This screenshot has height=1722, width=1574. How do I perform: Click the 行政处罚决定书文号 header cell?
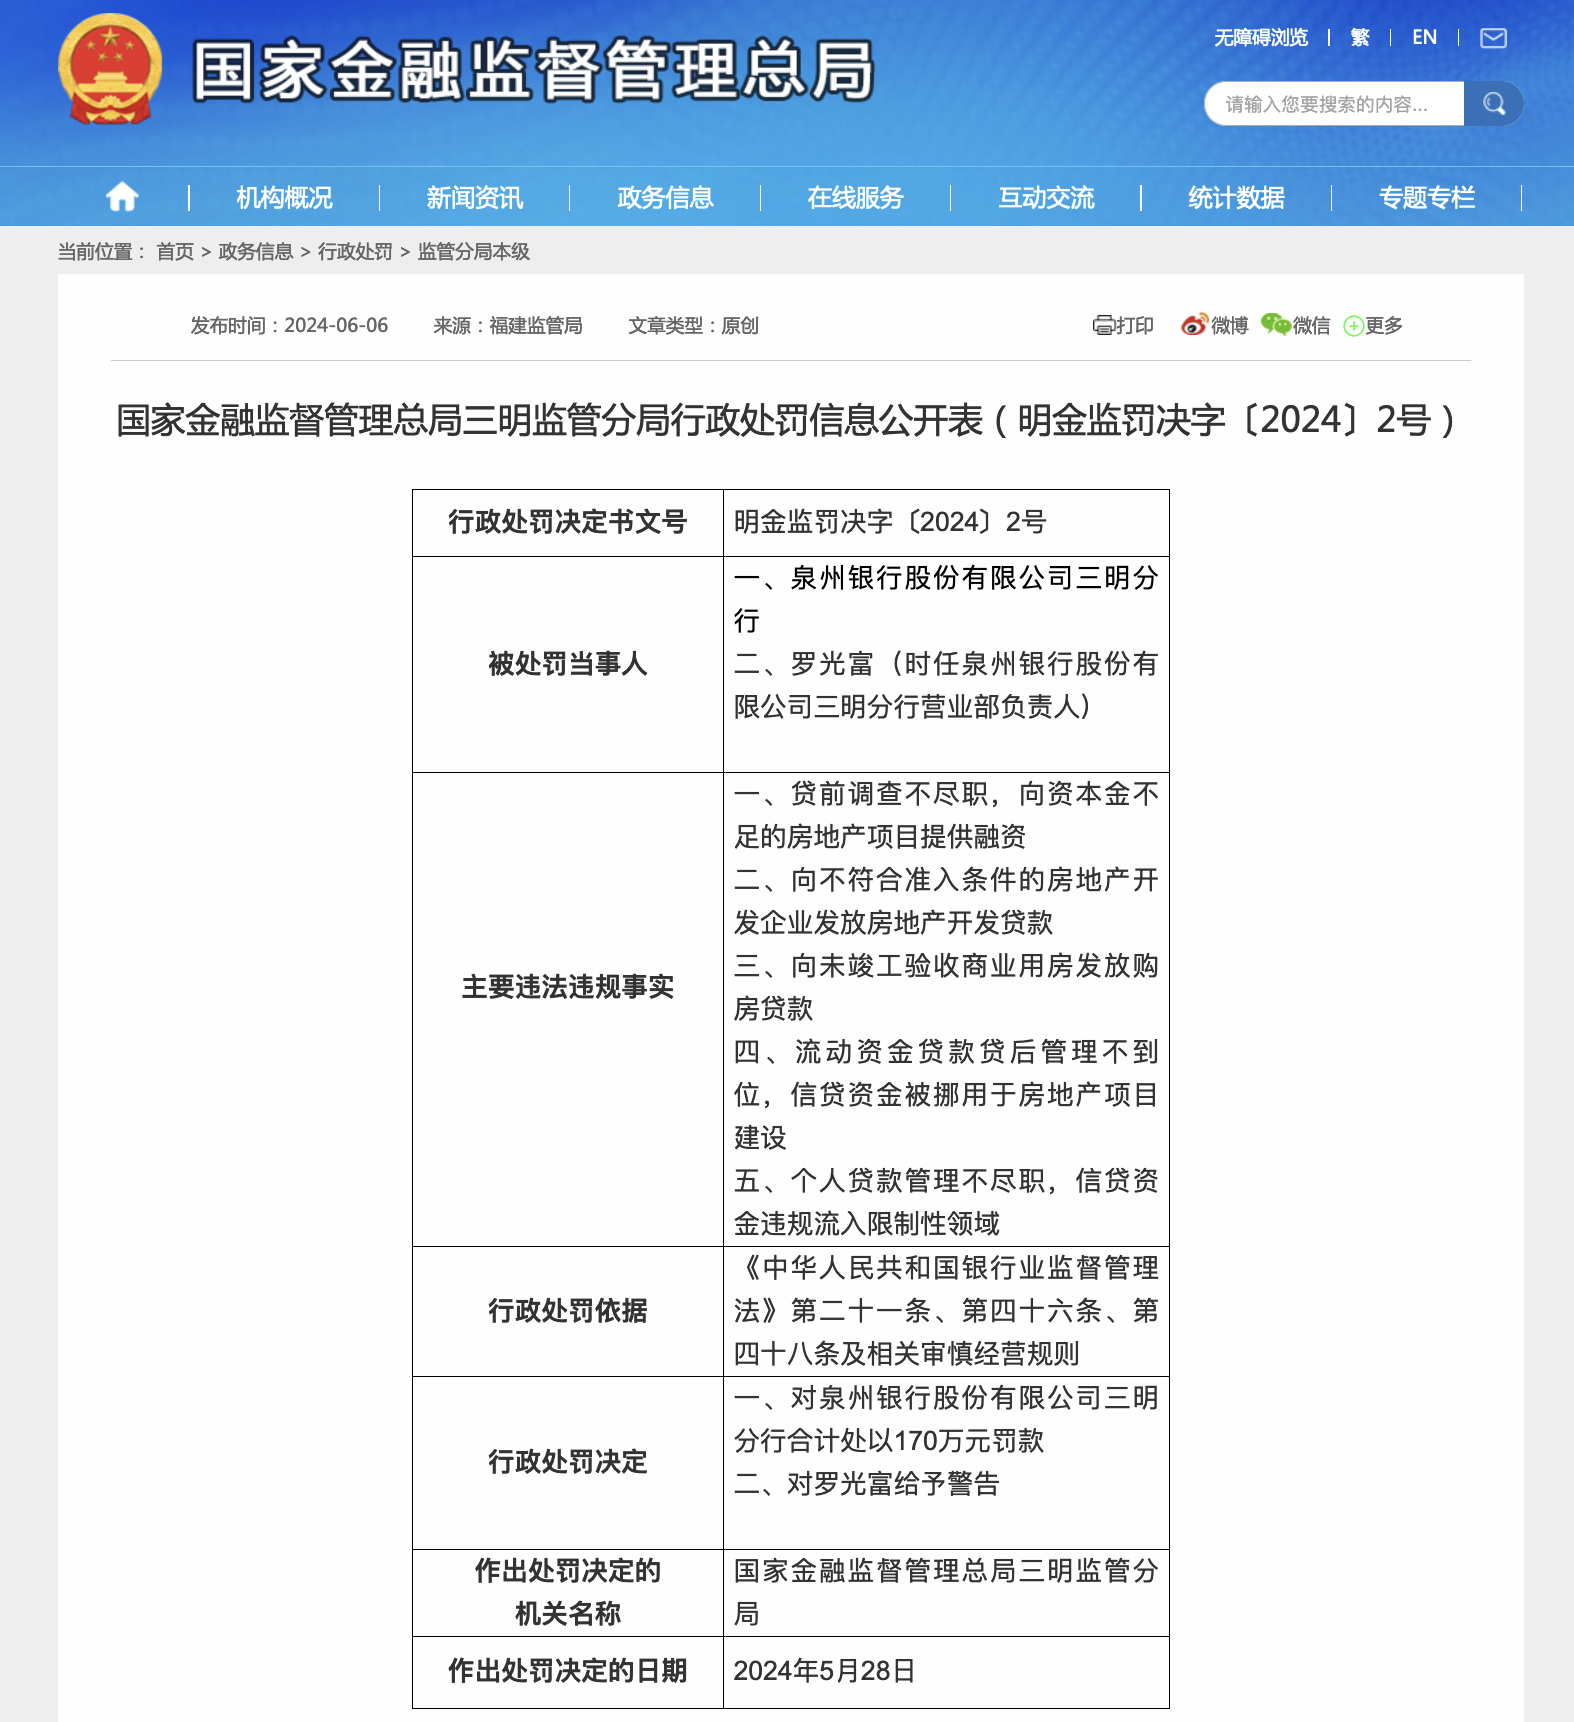[x=568, y=522]
